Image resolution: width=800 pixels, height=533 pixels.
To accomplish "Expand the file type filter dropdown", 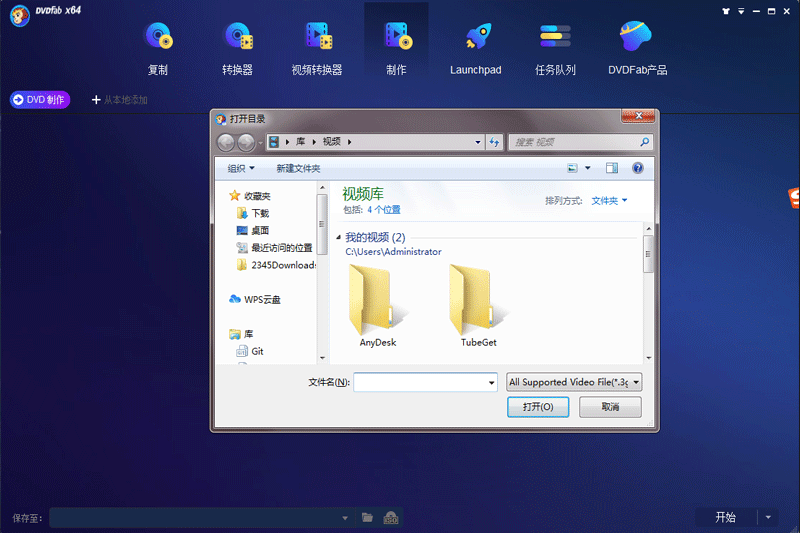I will pos(574,382).
